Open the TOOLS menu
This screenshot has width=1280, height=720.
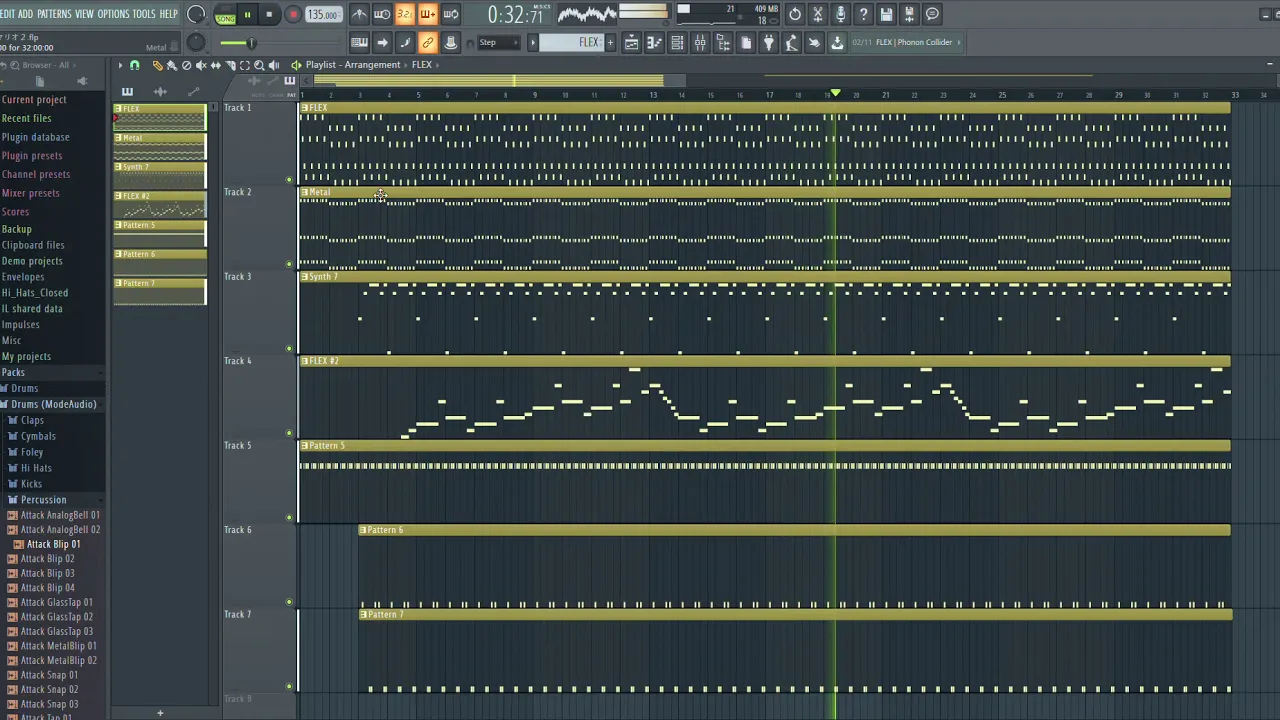coord(144,14)
